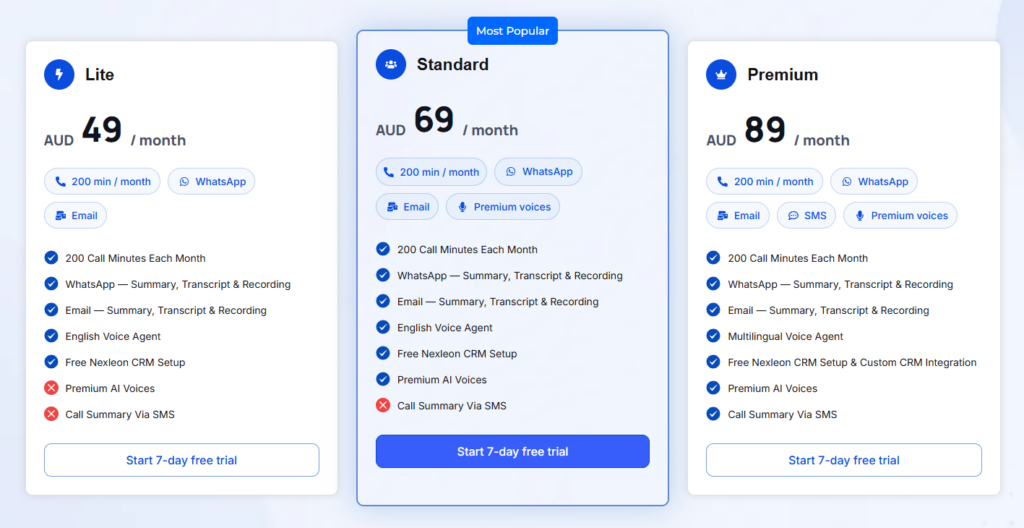Click the Premium plan crown icon
The width and height of the screenshot is (1024, 528).
[722, 74]
